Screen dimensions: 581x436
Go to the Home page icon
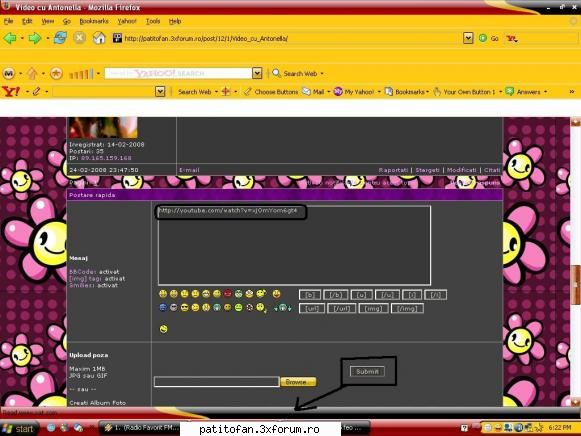tap(99, 38)
